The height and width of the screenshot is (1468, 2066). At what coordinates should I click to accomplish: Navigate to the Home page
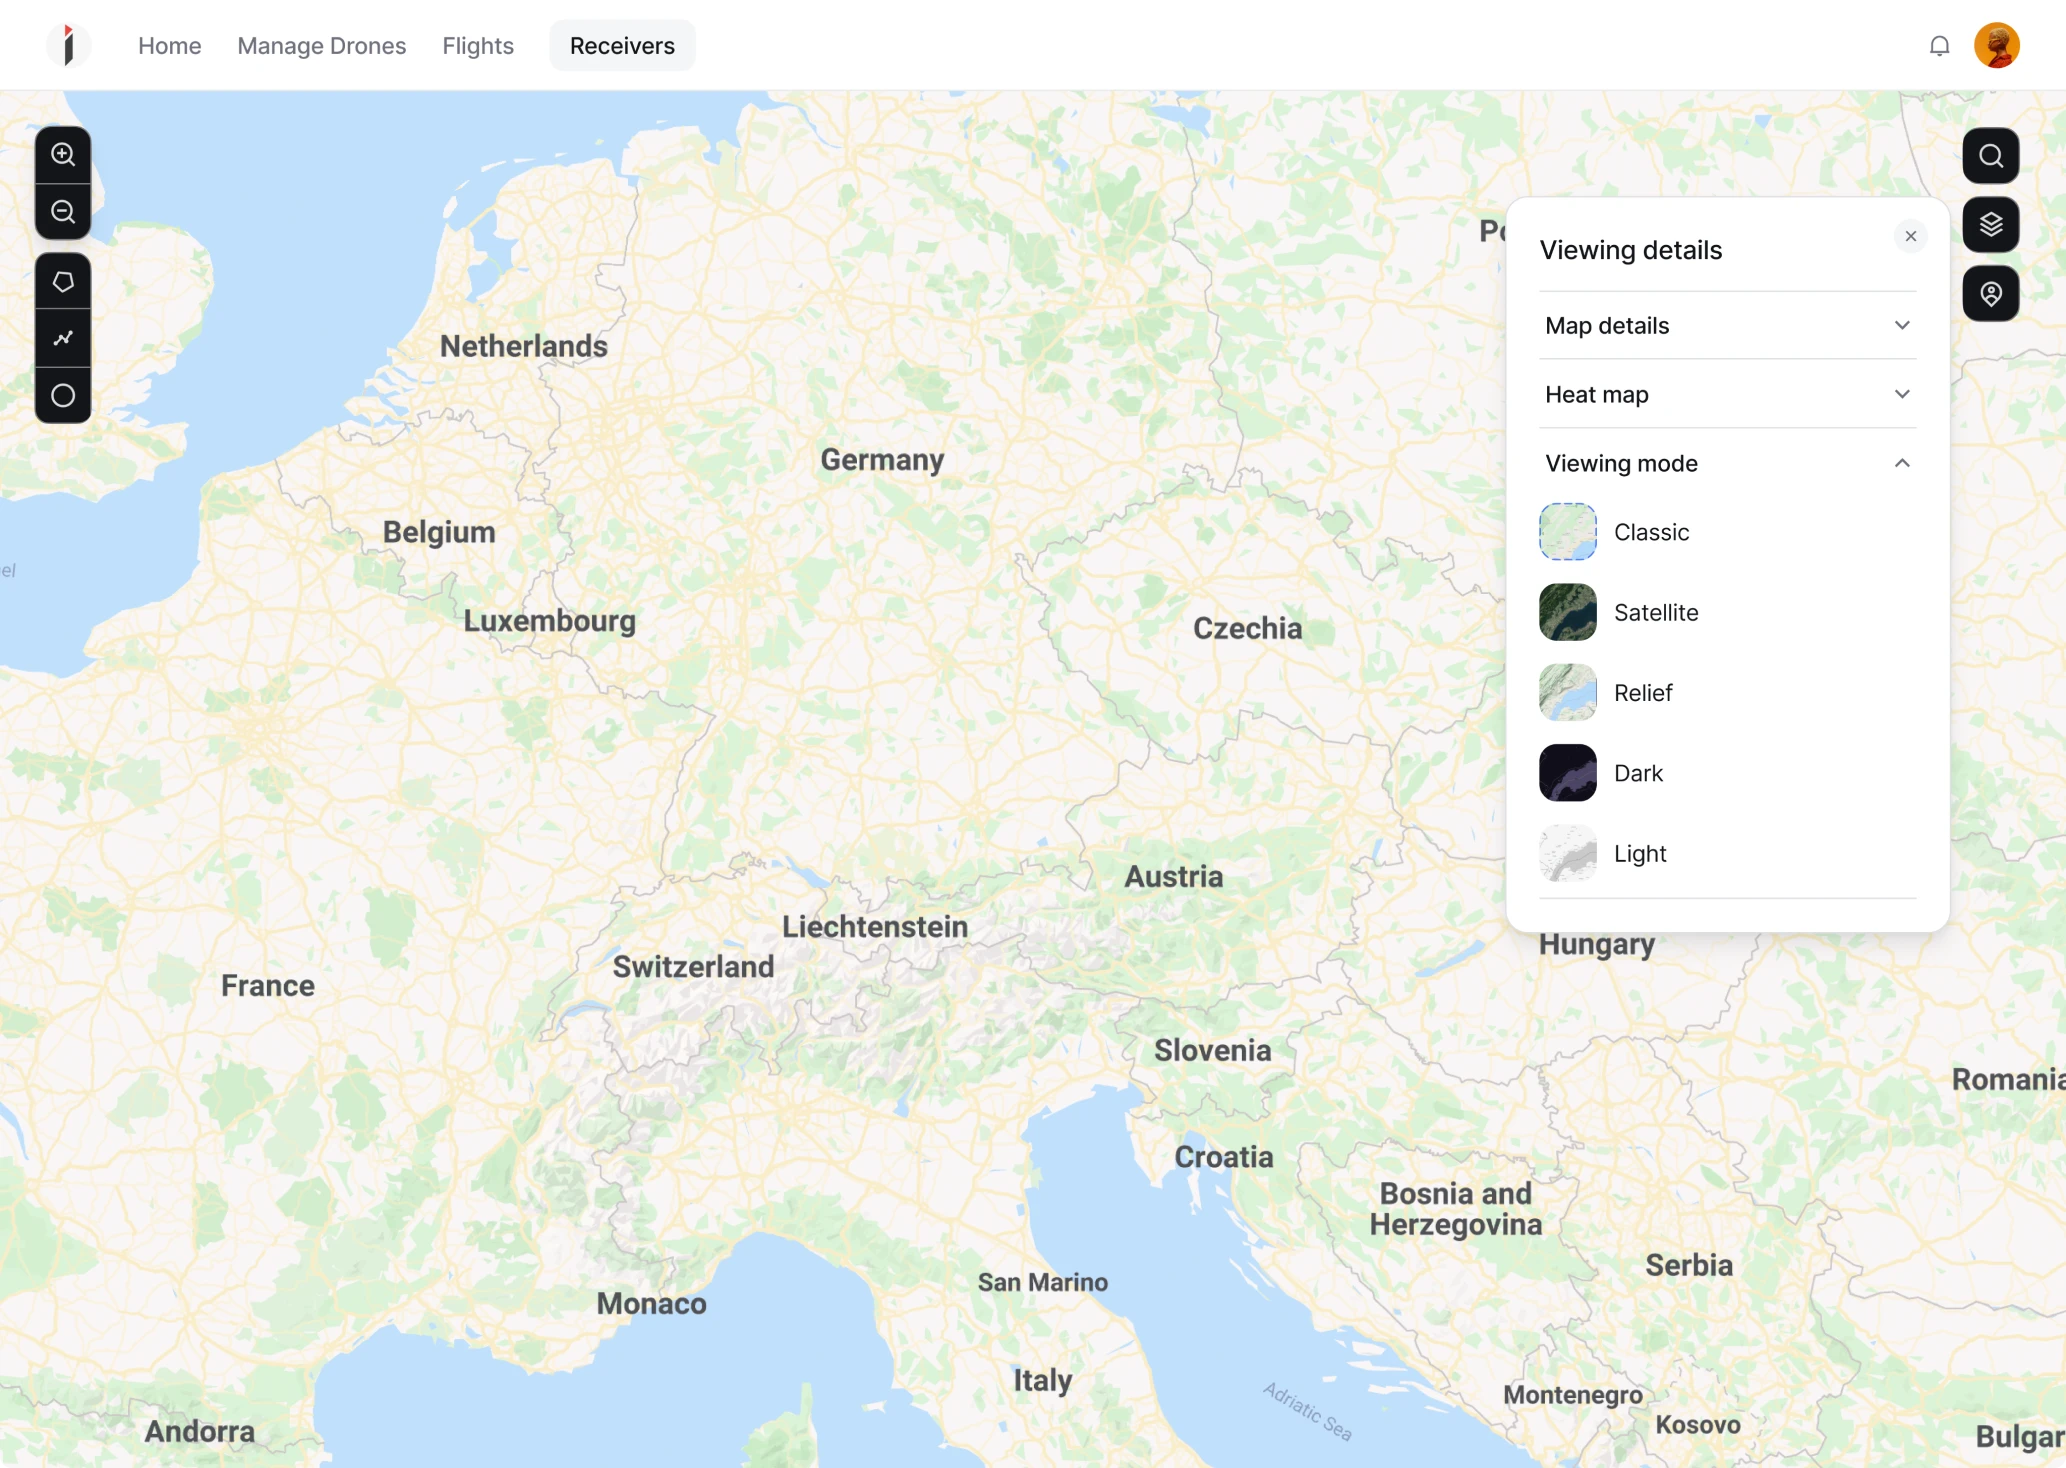[x=169, y=45]
